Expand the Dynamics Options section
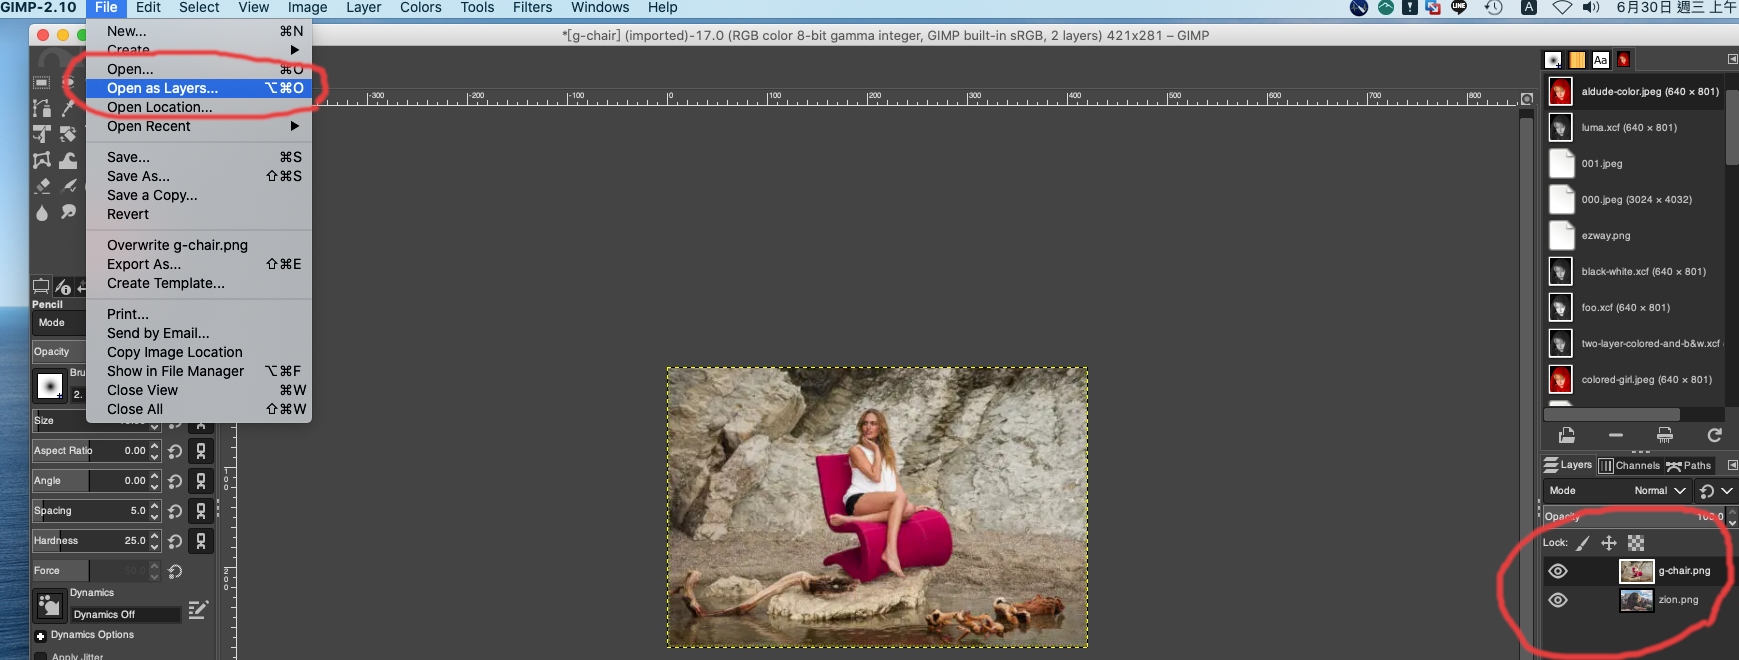The height and width of the screenshot is (660, 1739). tap(41, 636)
